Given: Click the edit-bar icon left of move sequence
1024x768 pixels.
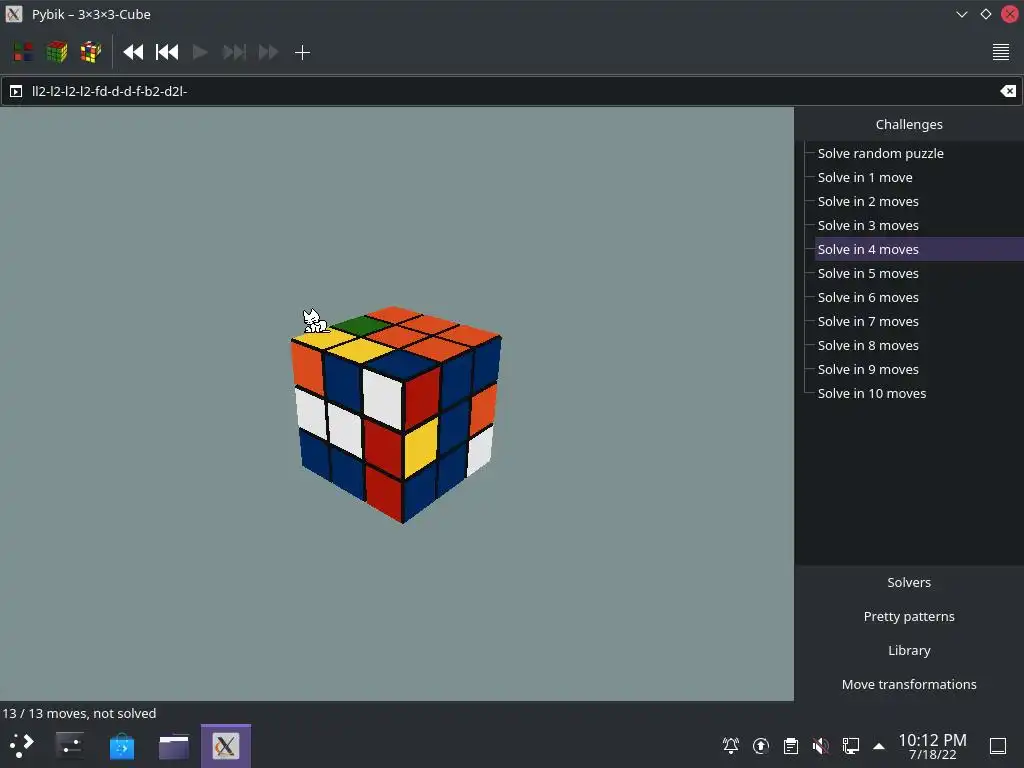Looking at the screenshot, I should click(x=16, y=91).
